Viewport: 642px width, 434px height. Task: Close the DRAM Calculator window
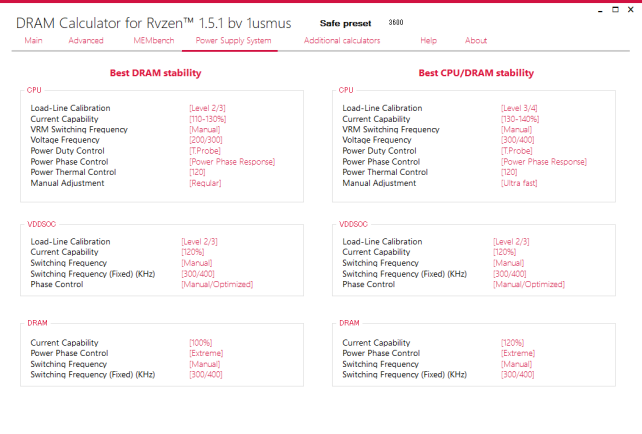(631, 9)
